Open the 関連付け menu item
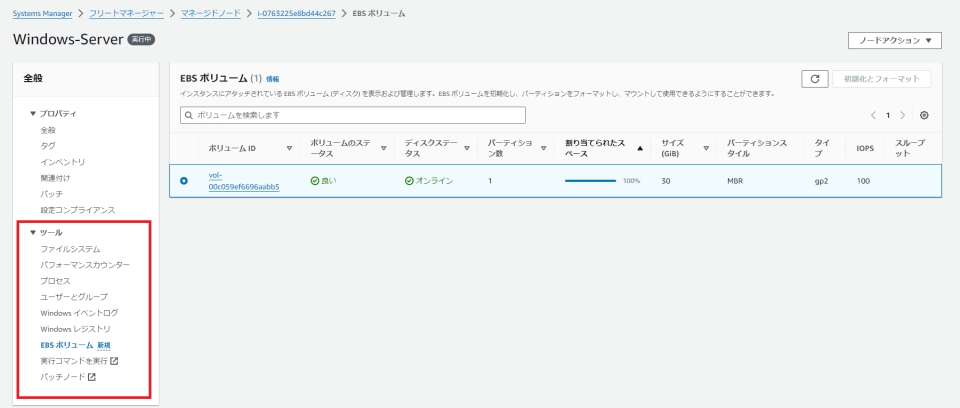This screenshot has height=408, width=960. (x=55, y=178)
